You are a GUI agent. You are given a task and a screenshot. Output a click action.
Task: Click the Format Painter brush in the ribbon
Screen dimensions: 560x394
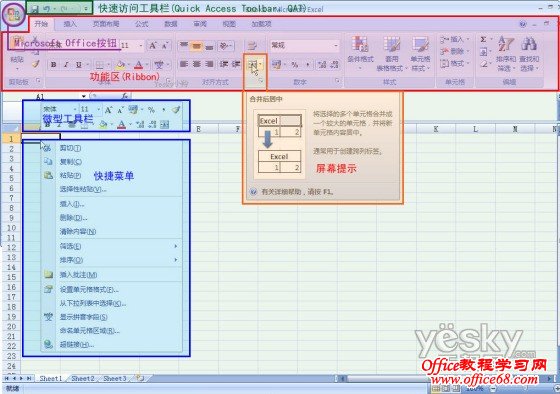(x=35, y=64)
